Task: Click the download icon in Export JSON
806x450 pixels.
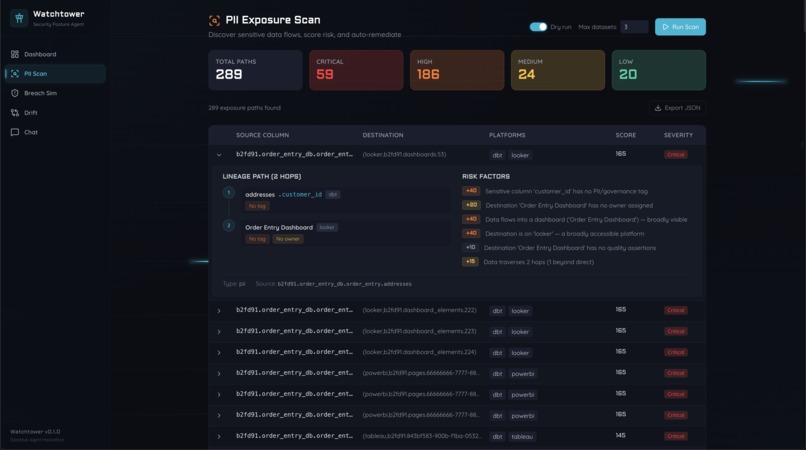Action: pyautogui.click(x=657, y=108)
